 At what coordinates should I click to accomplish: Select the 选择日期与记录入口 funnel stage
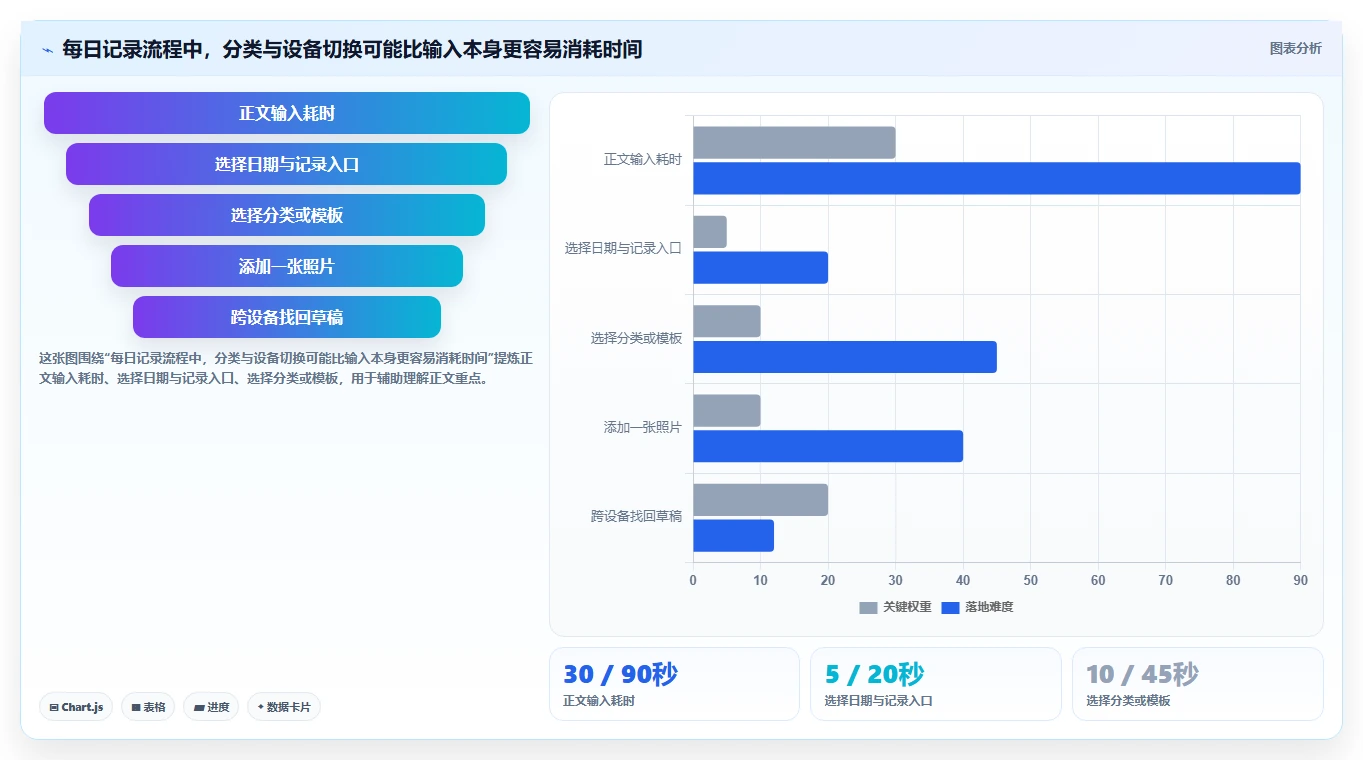click(x=287, y=164)
